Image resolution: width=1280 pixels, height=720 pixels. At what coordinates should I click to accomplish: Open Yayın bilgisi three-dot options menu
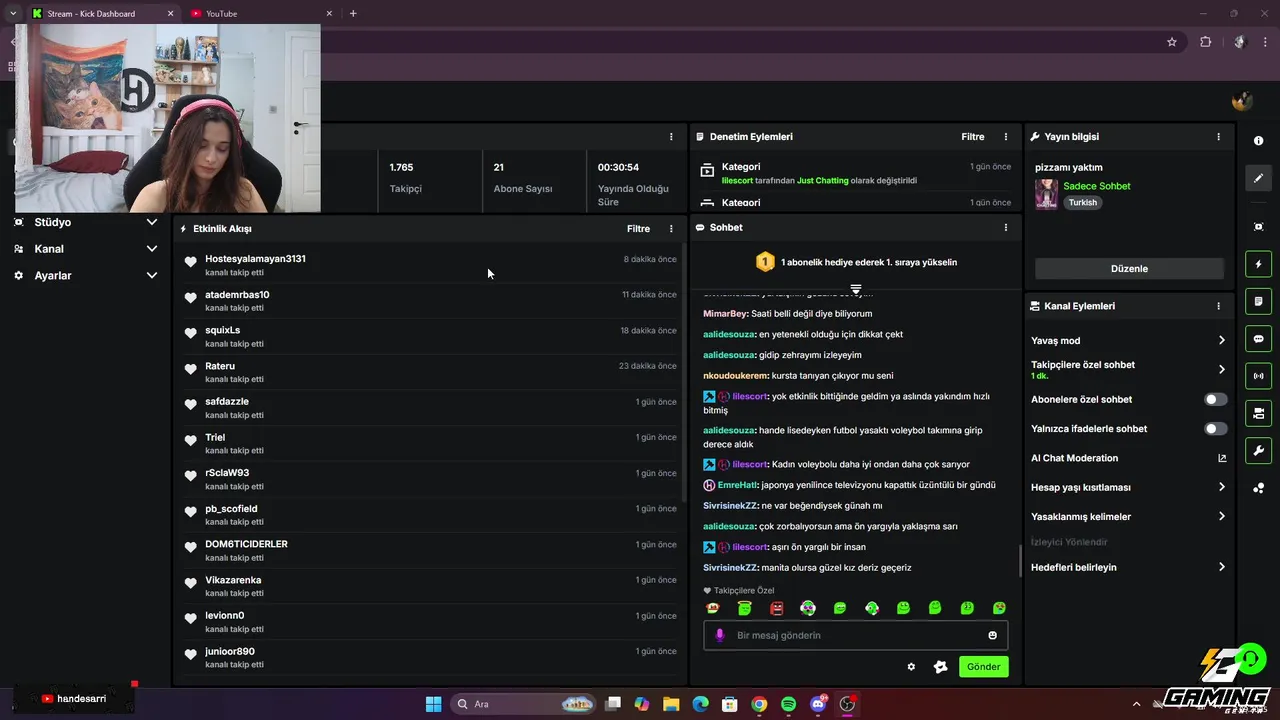pyautogui.click(x=1218, y=137)
